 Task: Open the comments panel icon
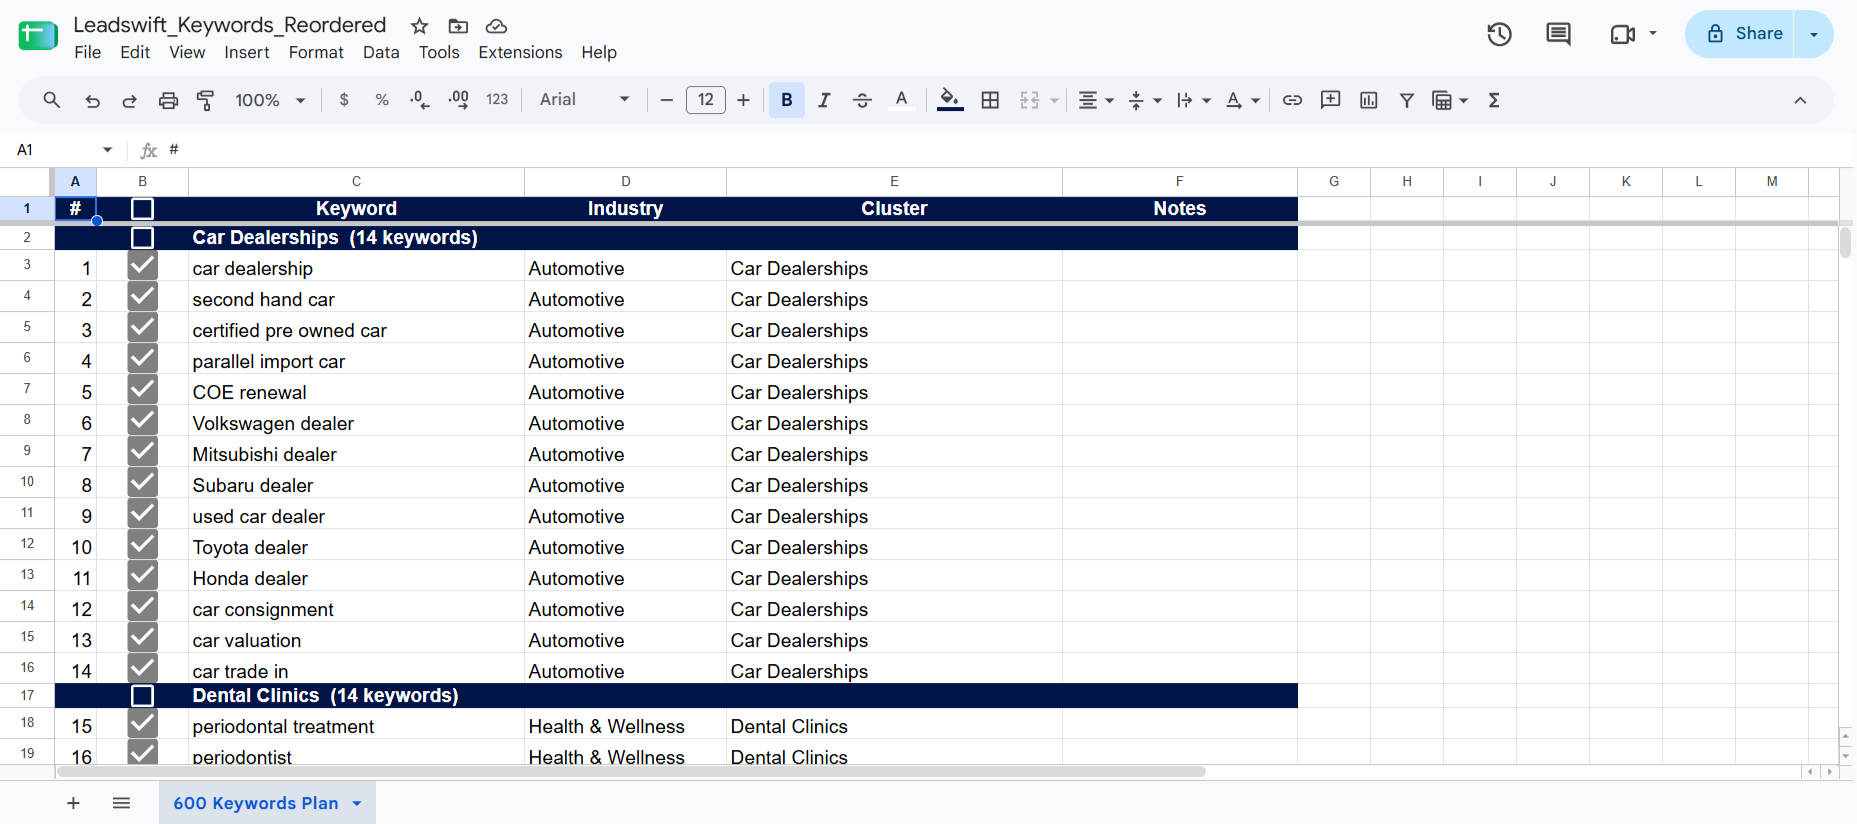[1558, 34]
